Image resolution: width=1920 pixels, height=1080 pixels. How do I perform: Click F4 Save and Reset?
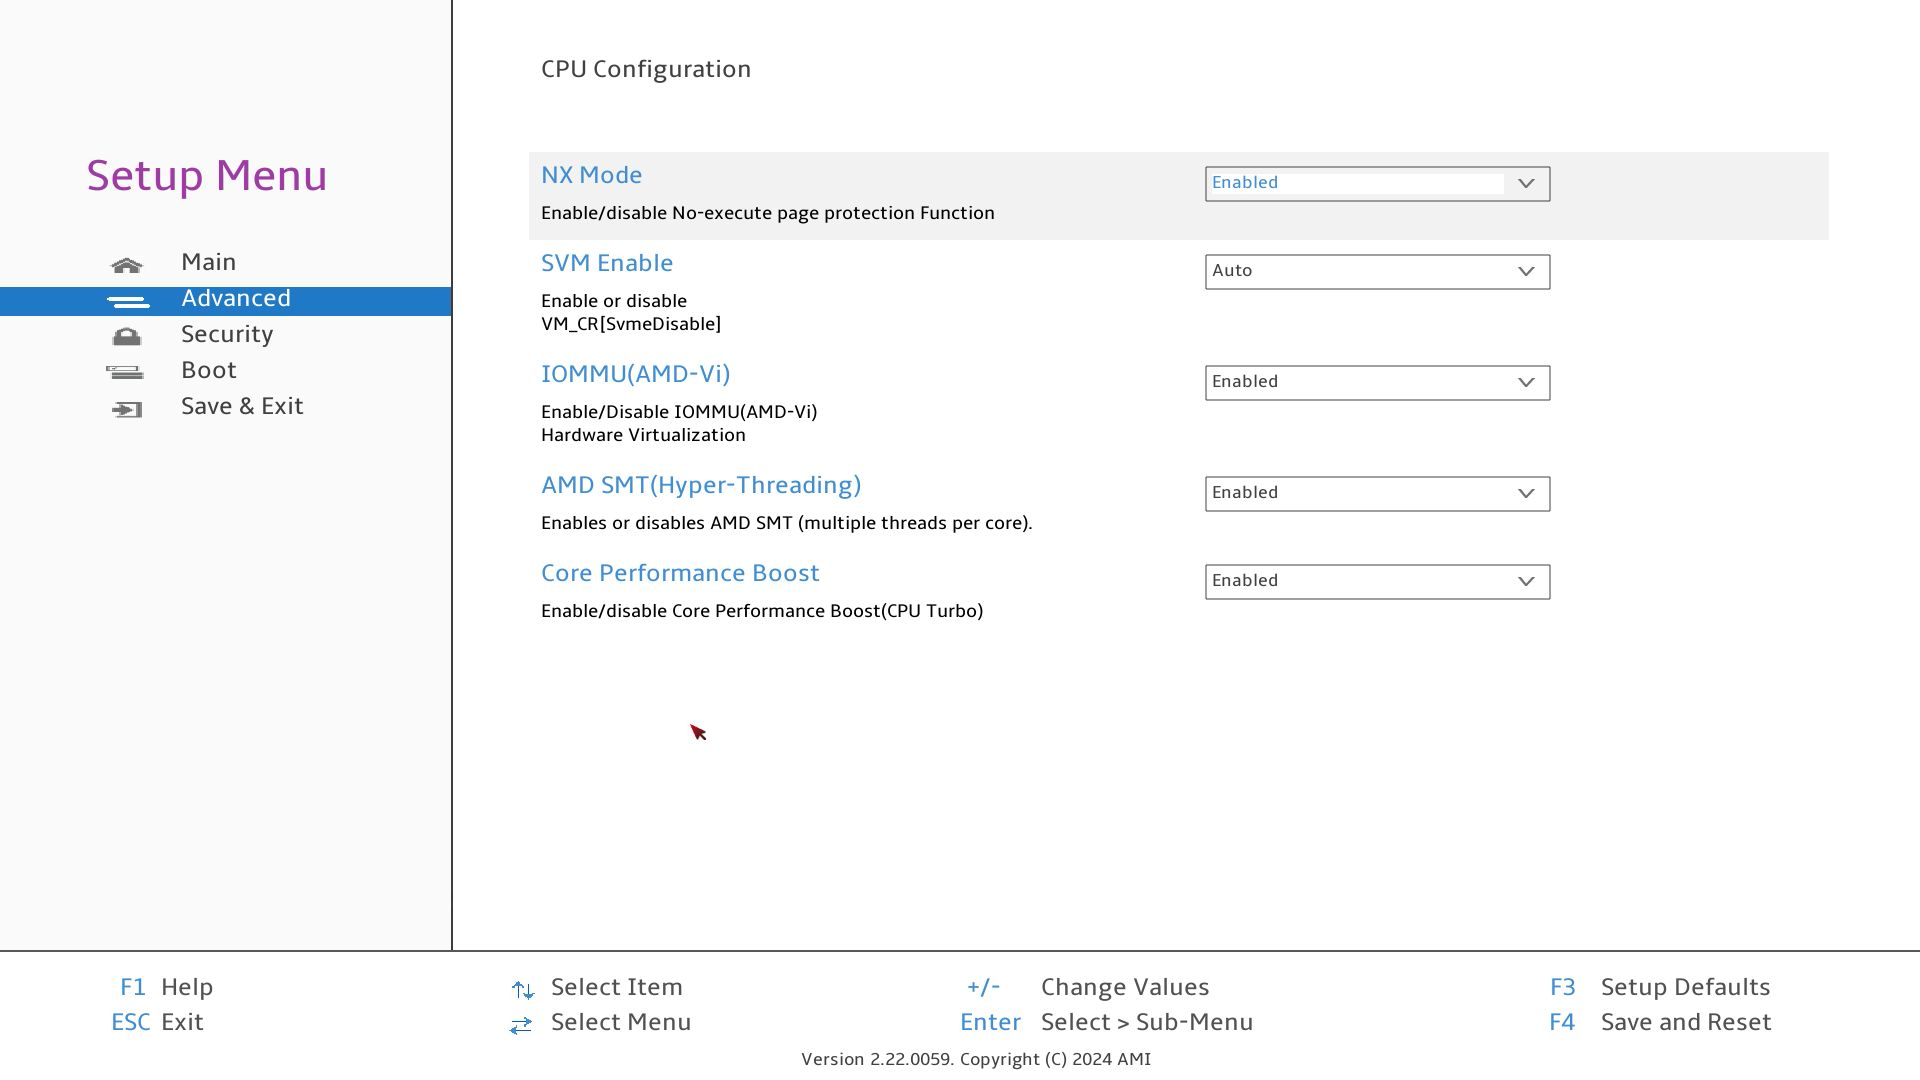click(x=1685, y=1022)
